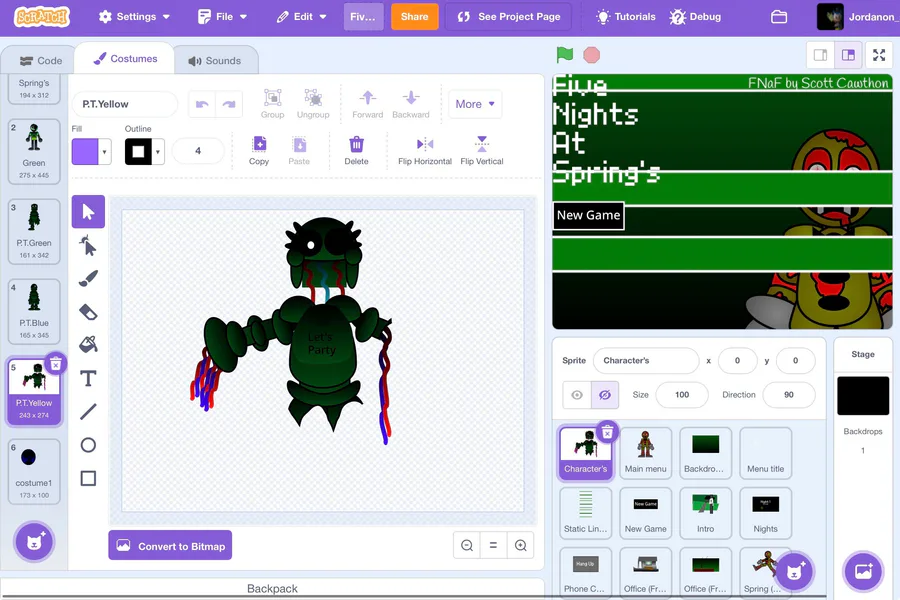Viewport: 900px width, 600px height.
Task: Enter full screen stage mode
Action: coord(879,55)
